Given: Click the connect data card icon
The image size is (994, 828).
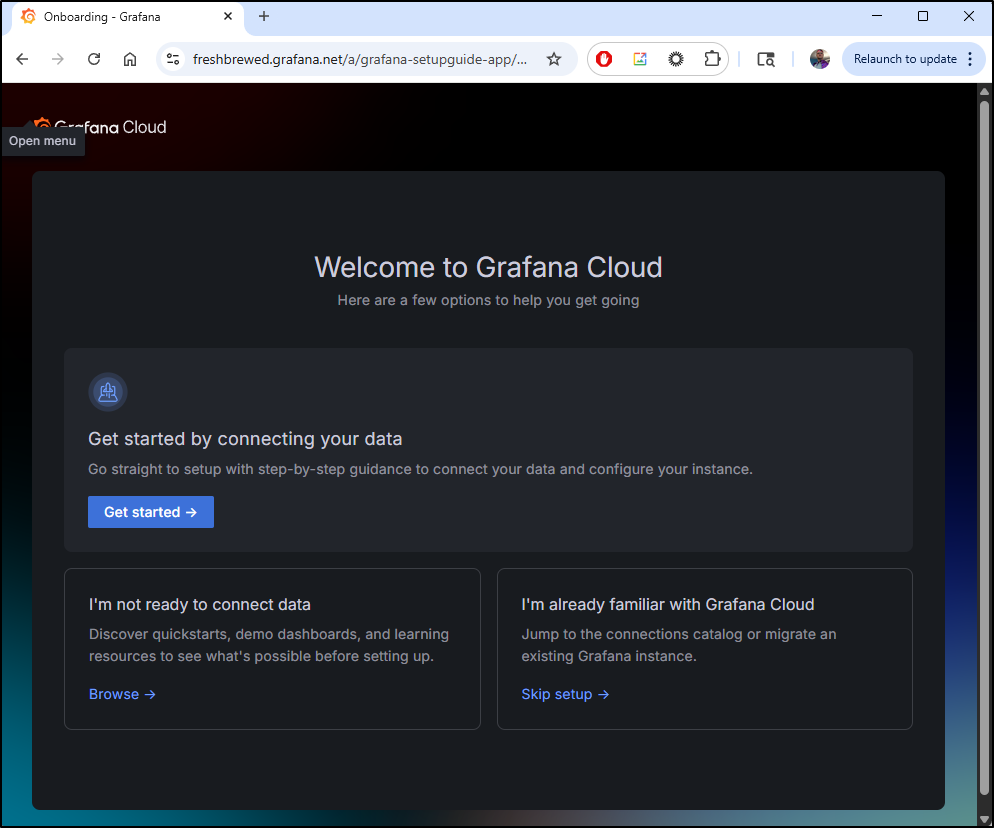Looking at the screenshot, I should click(108, 392).
